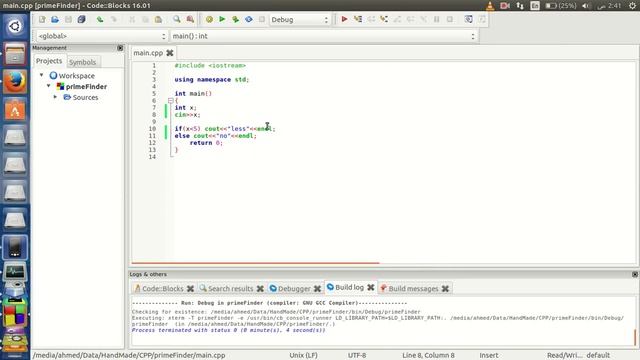Open Find search icon
The image size is (640, 360).
(176, 19)
